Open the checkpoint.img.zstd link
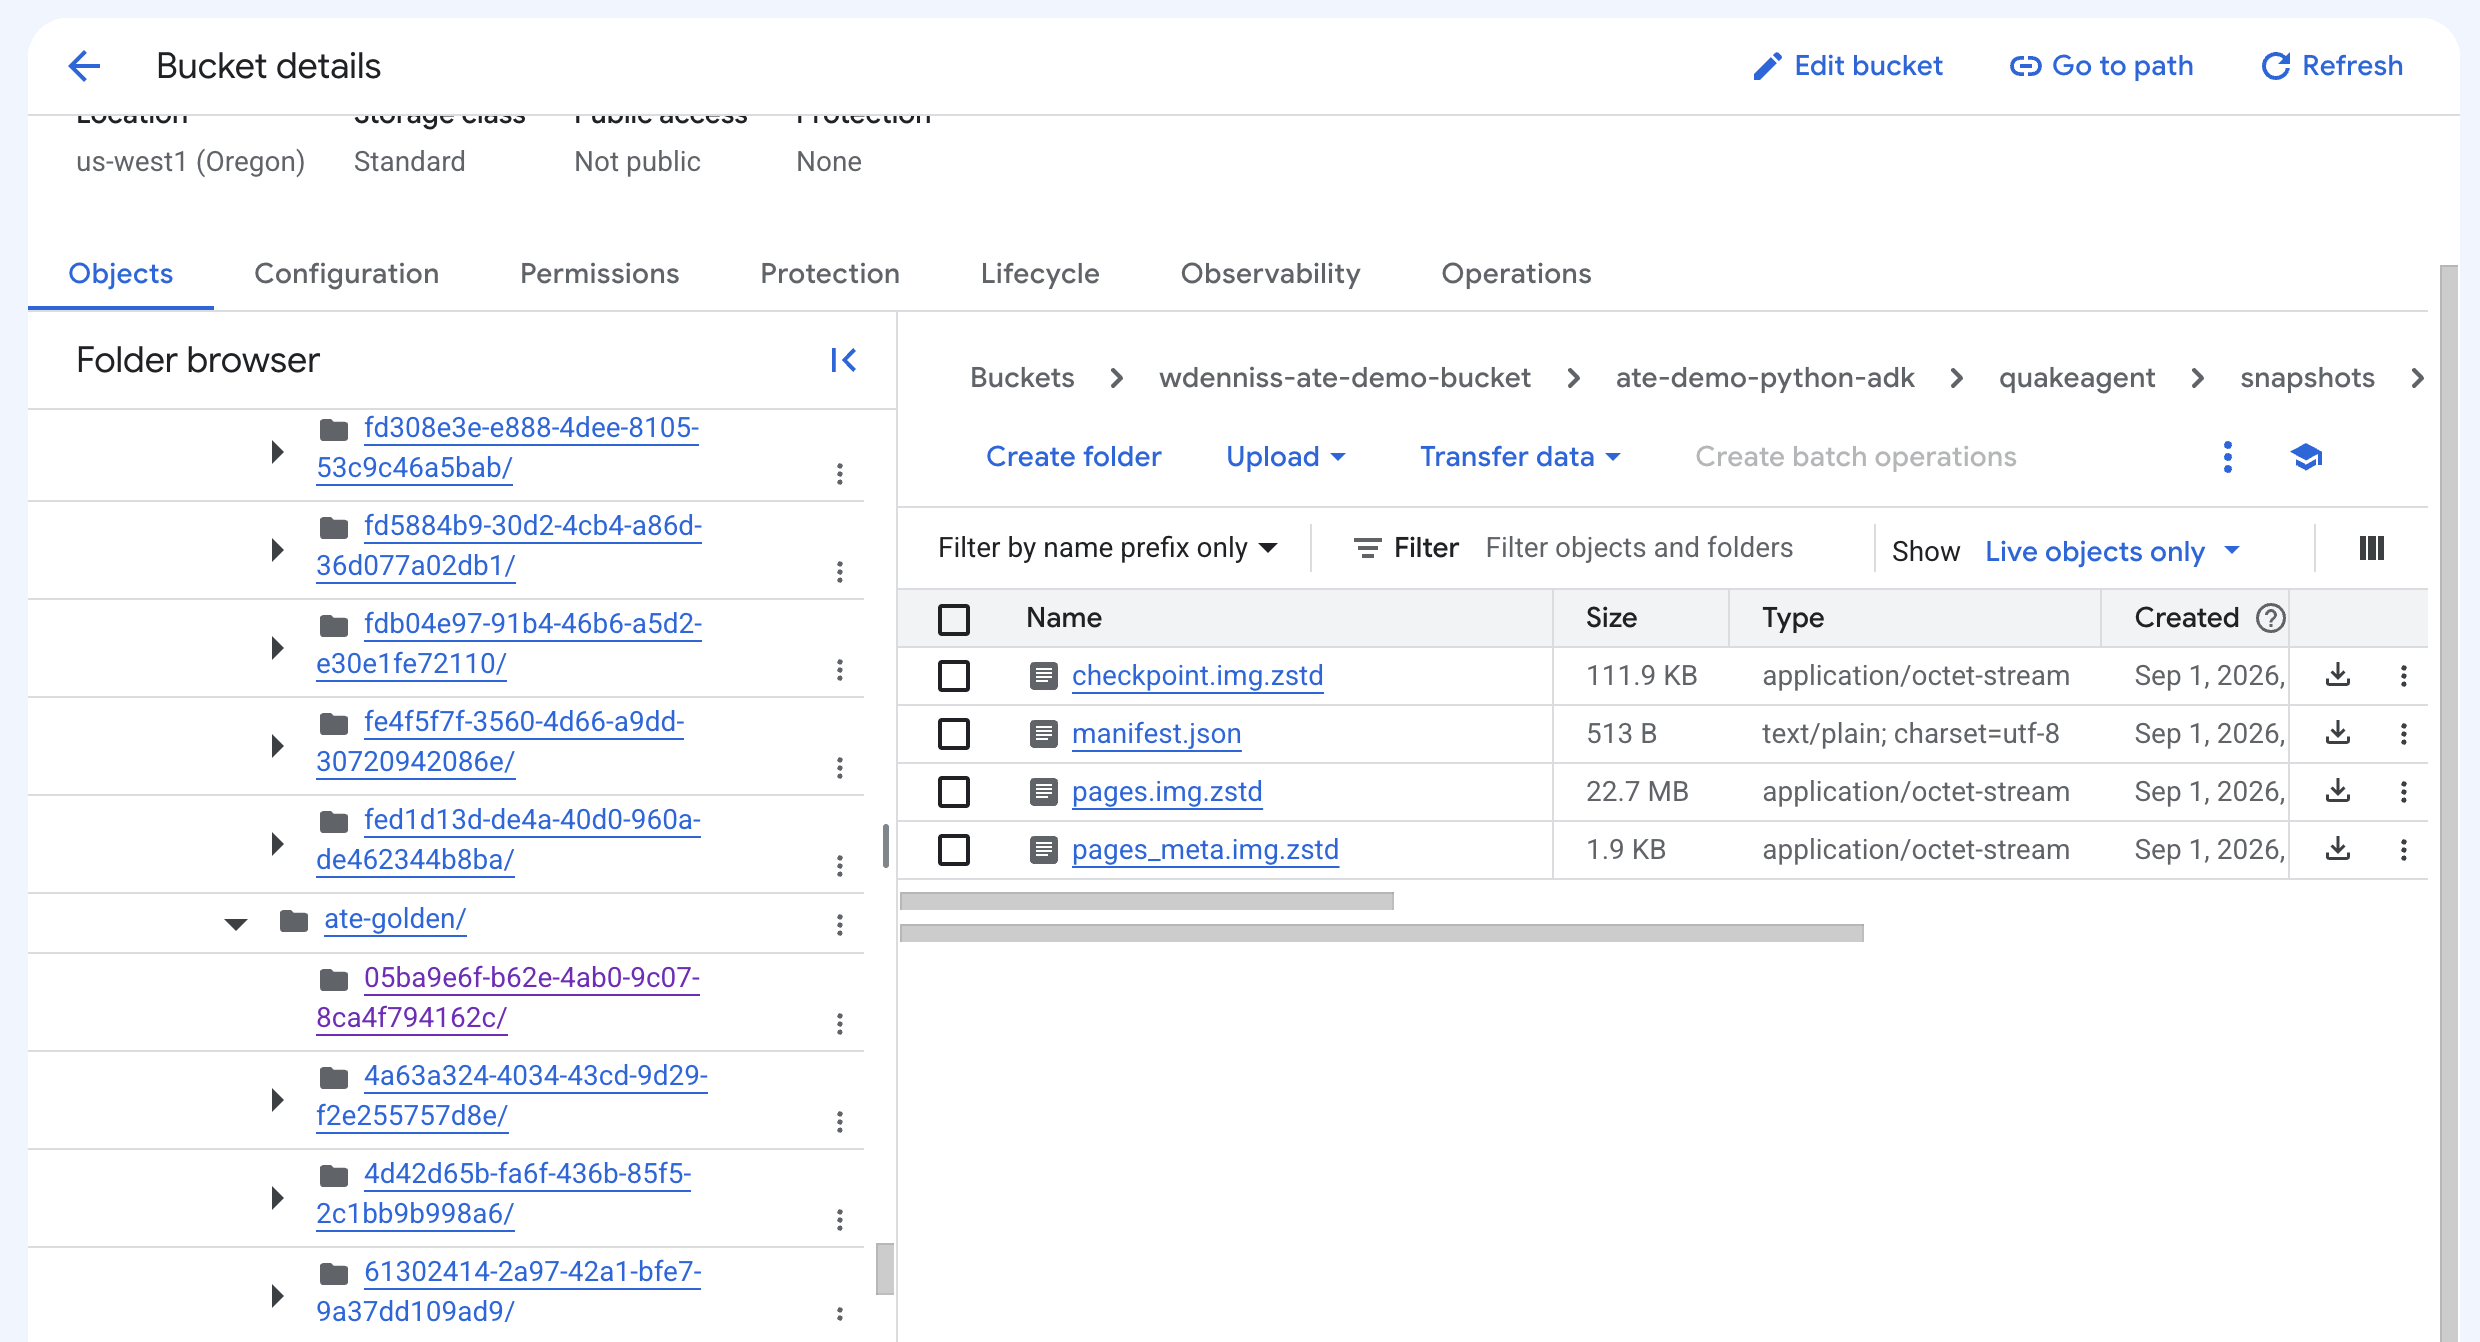Viewport: 2480px width, 1342px height. 1197,676
